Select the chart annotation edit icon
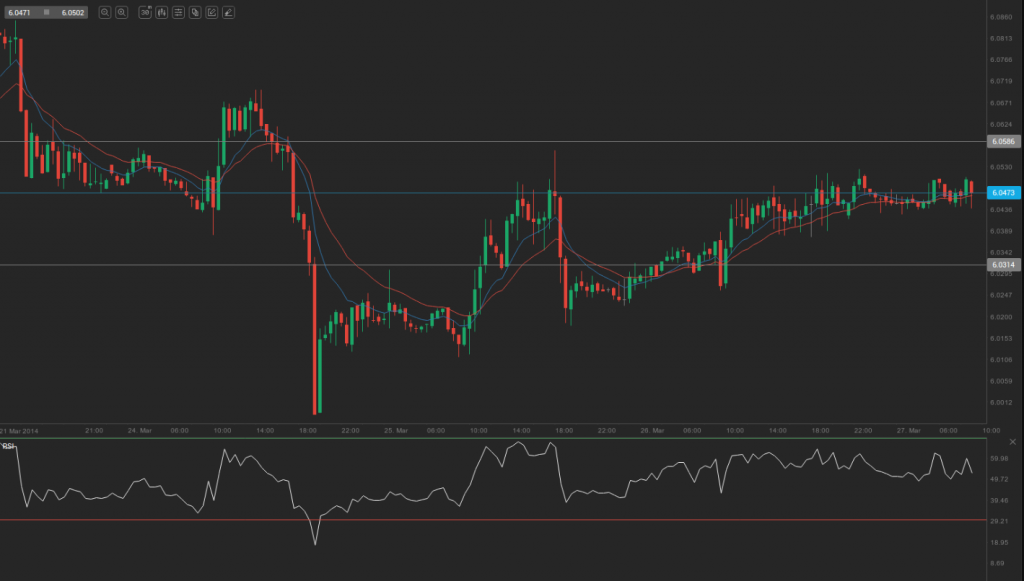 click(211, 13)
